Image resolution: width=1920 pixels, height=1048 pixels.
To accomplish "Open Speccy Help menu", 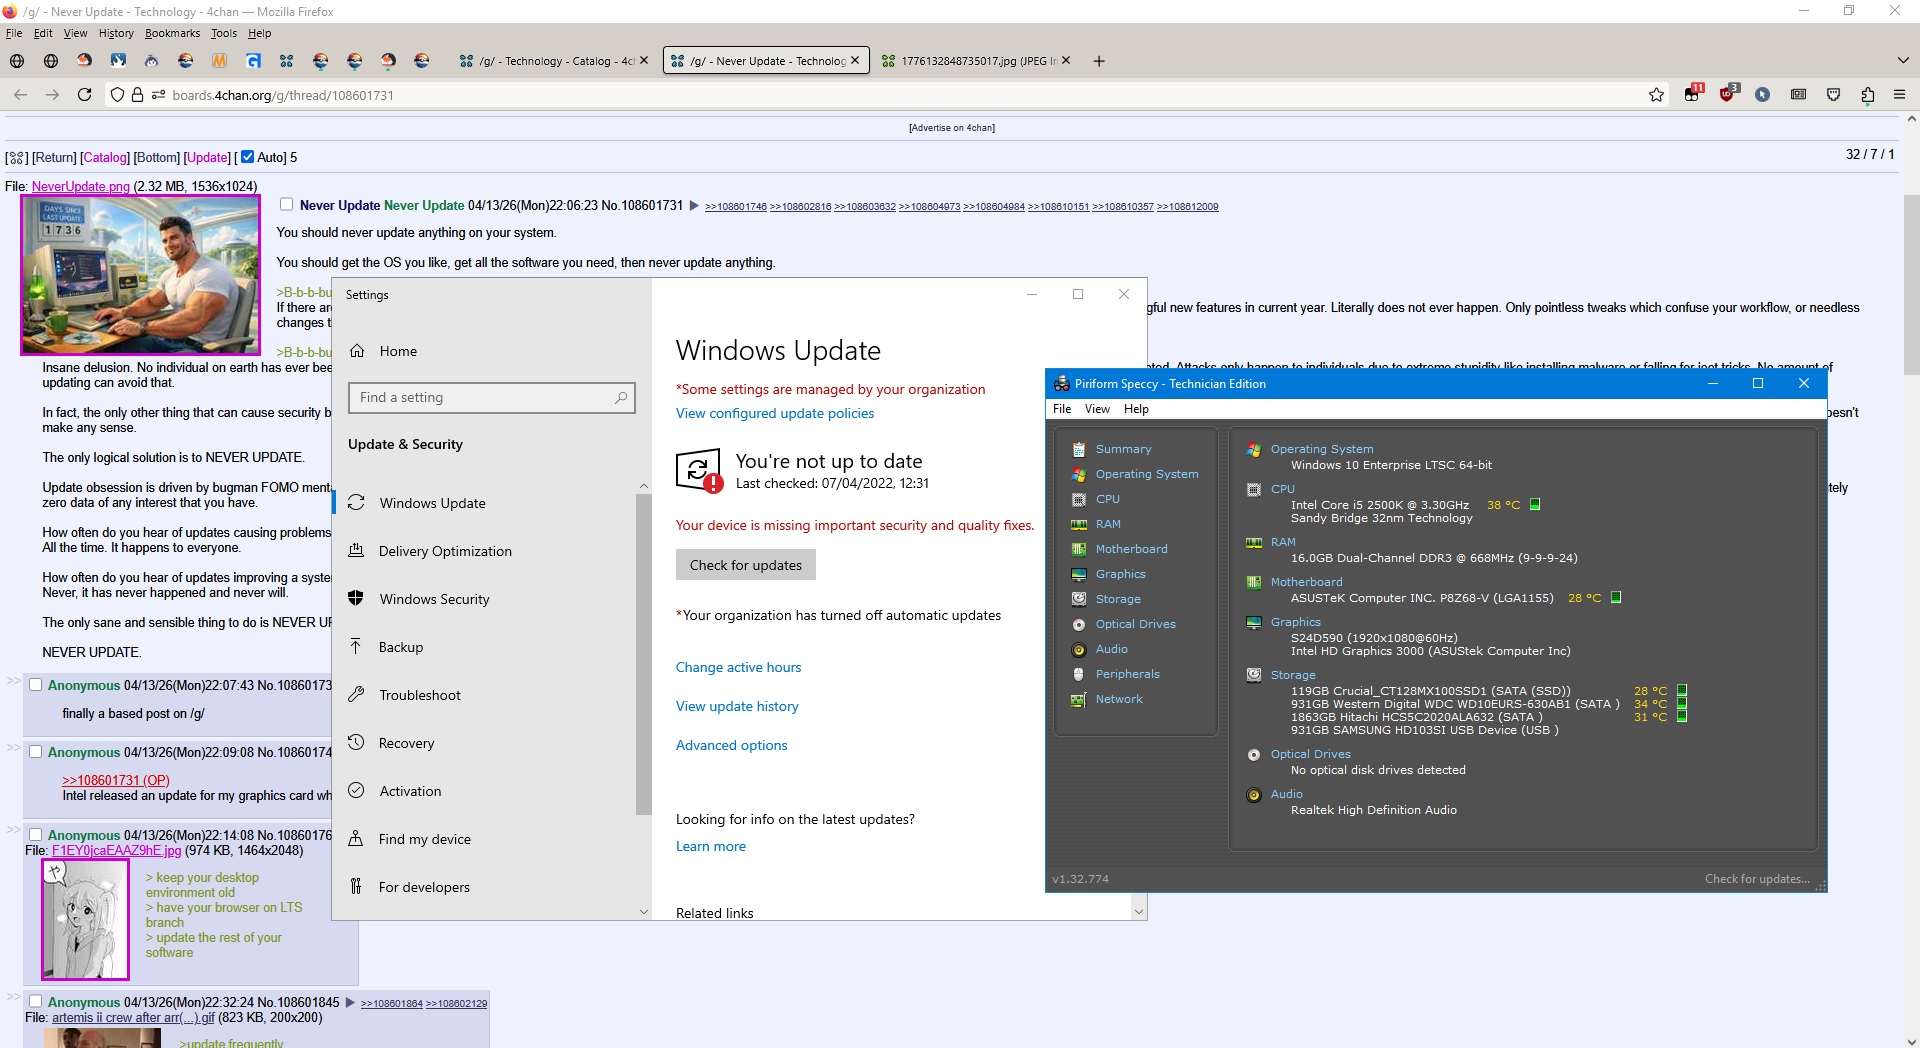I will [x=1136, y=409].
